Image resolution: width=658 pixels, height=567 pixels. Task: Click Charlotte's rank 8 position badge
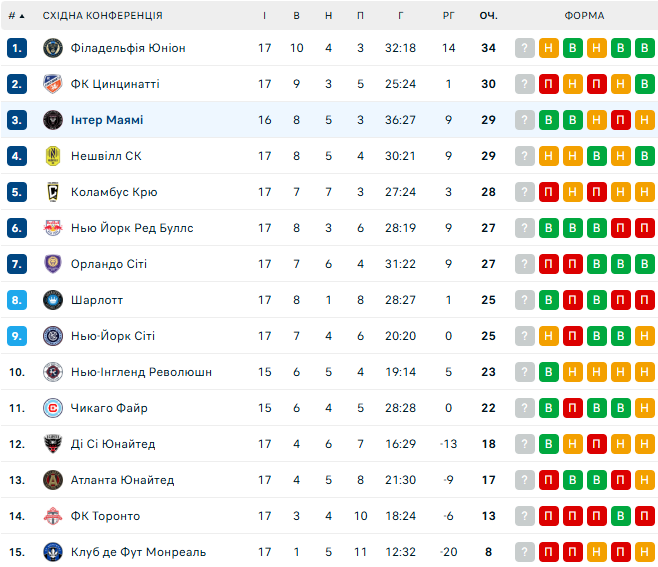coord(16,300)
